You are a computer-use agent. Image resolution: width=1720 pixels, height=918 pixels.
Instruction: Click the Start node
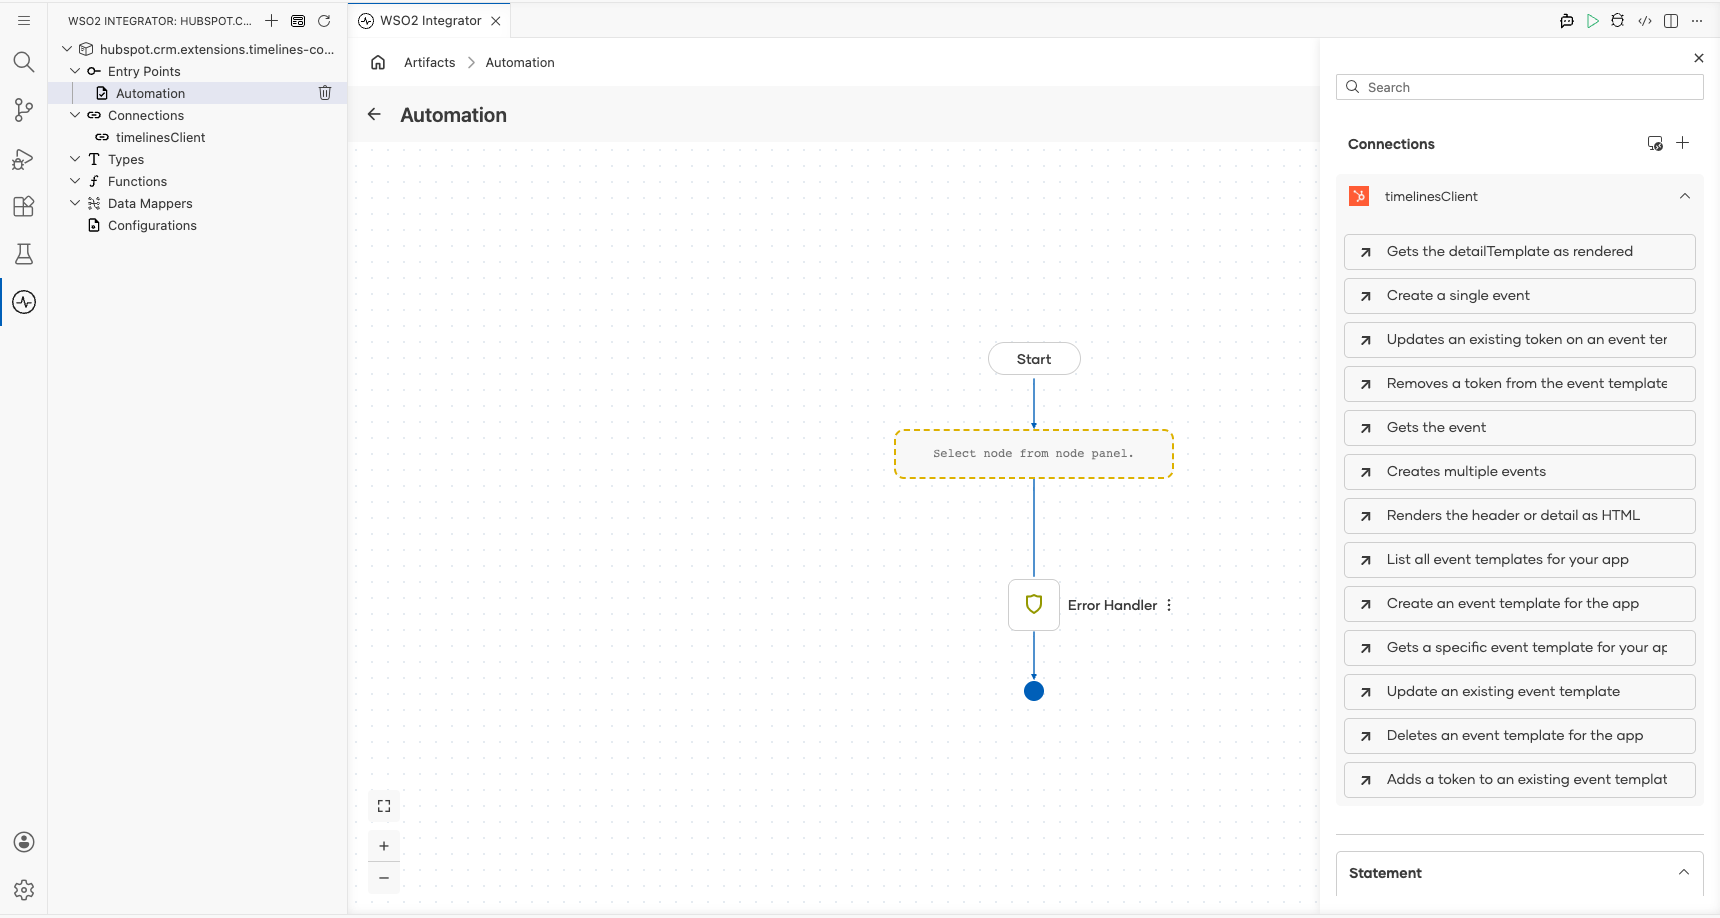(x=1034, y=359)
